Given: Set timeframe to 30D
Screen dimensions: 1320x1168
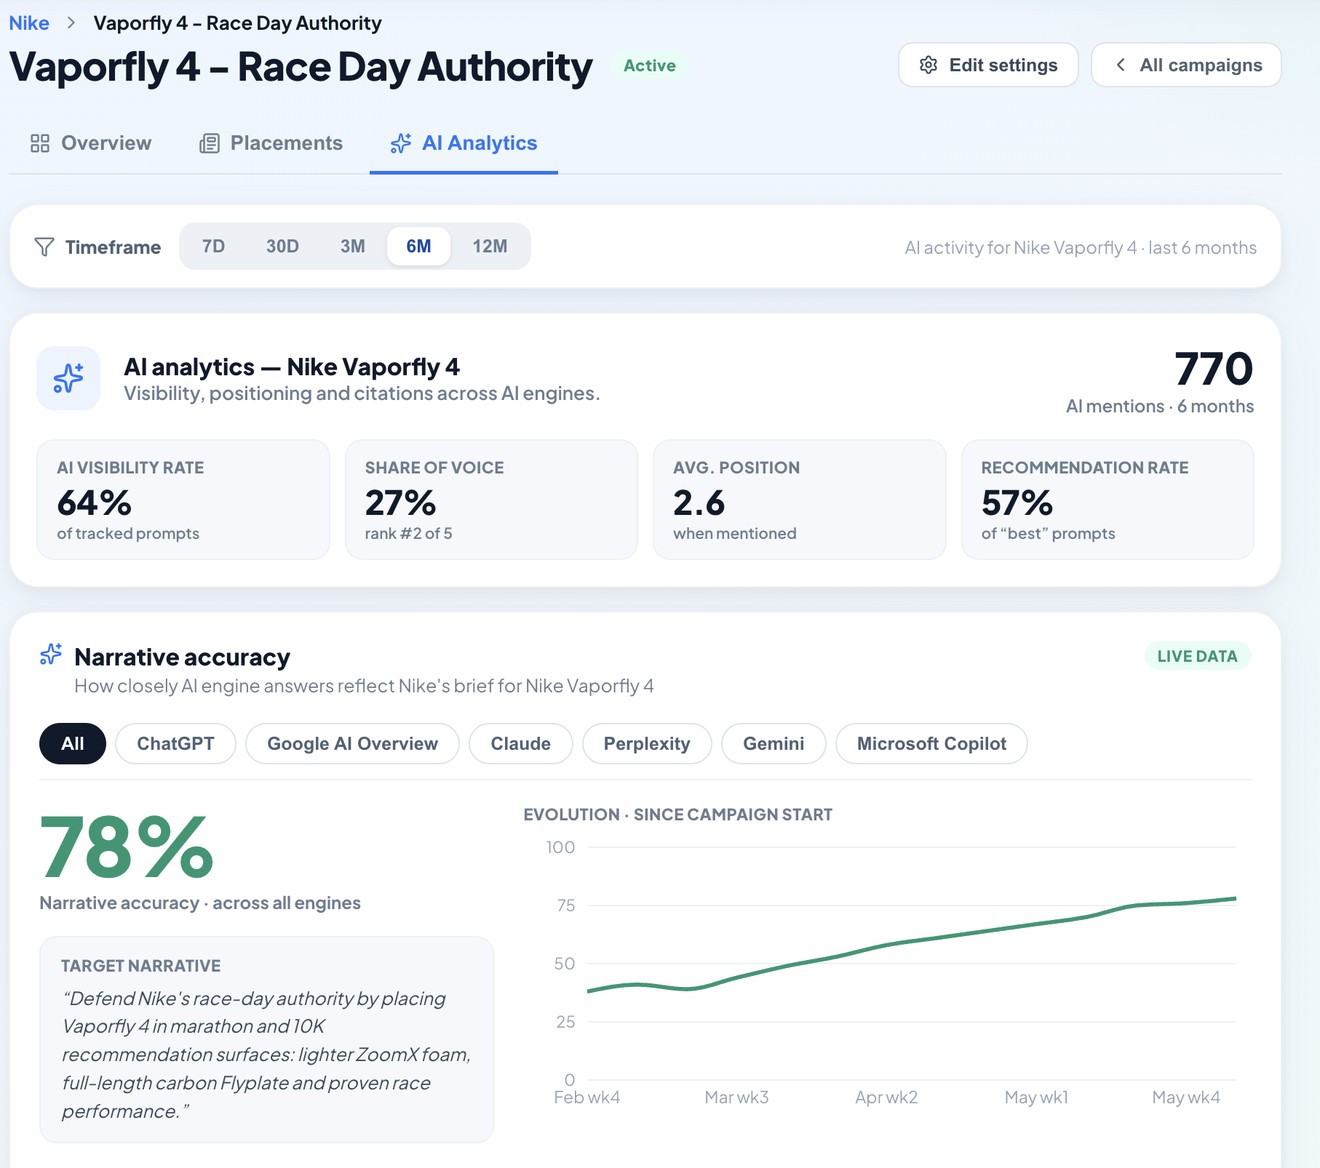Looking at the screenshot, I should [x=282, y=246].
